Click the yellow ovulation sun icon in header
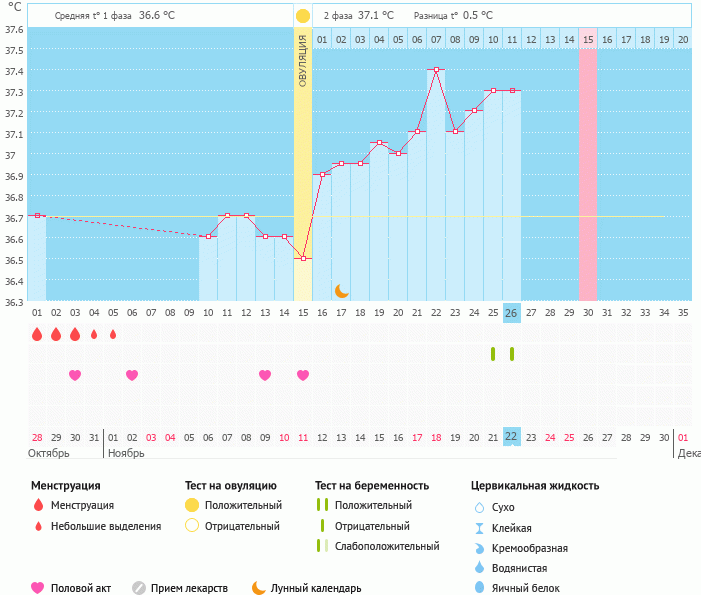 [x=303, y=16]
